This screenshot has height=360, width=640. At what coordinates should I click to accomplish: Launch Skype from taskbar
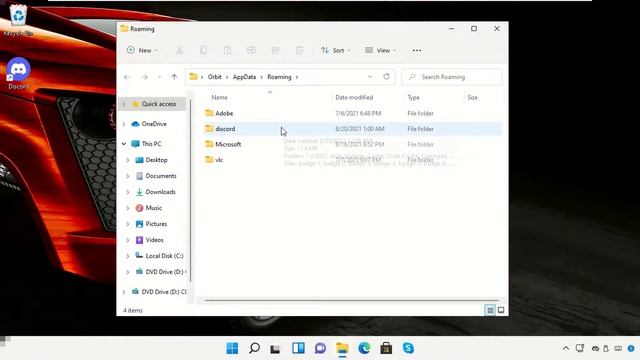(408, 348)
